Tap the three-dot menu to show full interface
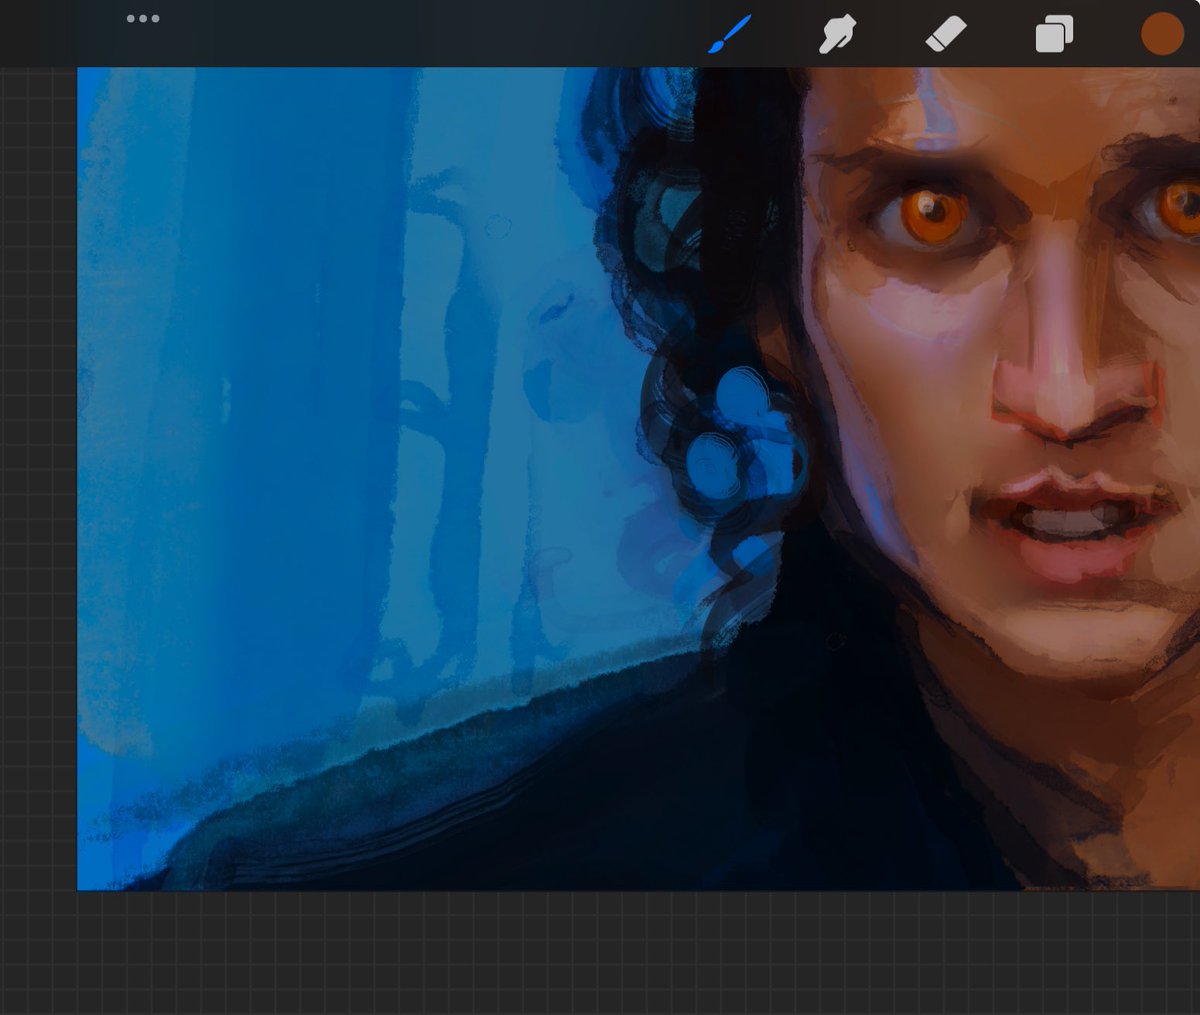Screen dimensions: 1200x1015 point(143,18)
